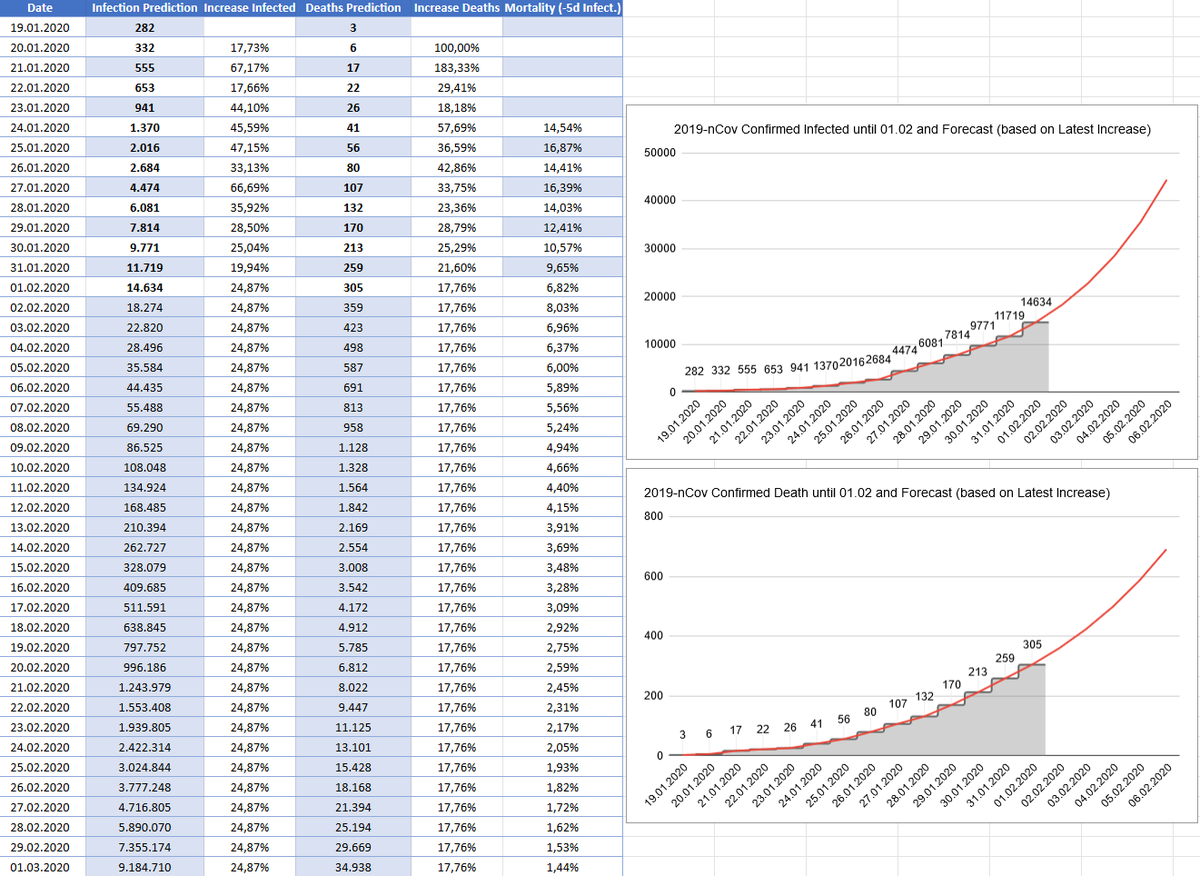The height and width of the screenshot is (876, 1200).
Task: Select mortality cell 16,87%
Action: coord(563,148)
